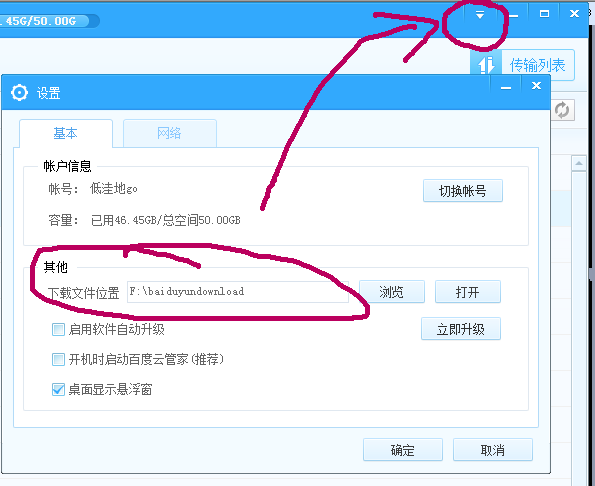Click the scrollbar up arrow on right
Viewport: 595px width, 486px height.
click(579, 164)
